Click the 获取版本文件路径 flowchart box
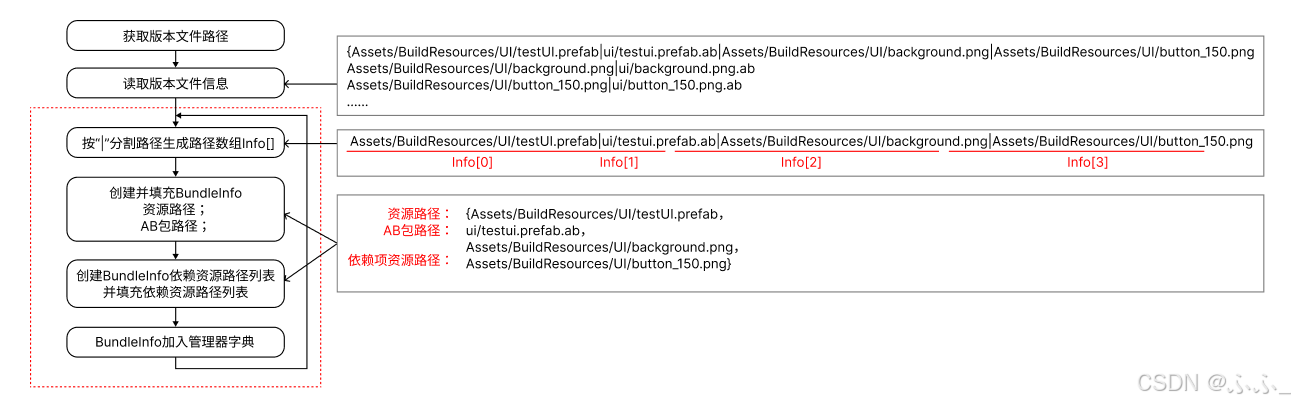1295x404 pixels. (x=176, y=37)
